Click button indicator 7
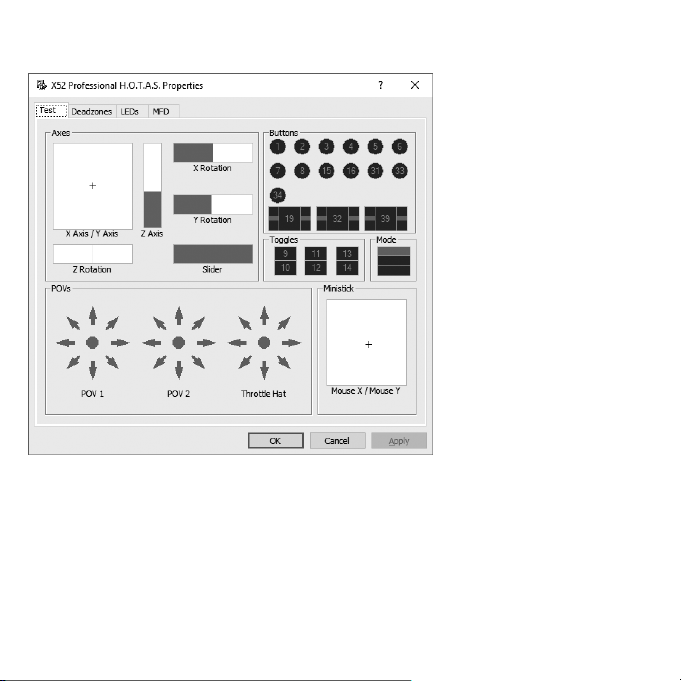681x681 pixels. [x=278, y=171]
